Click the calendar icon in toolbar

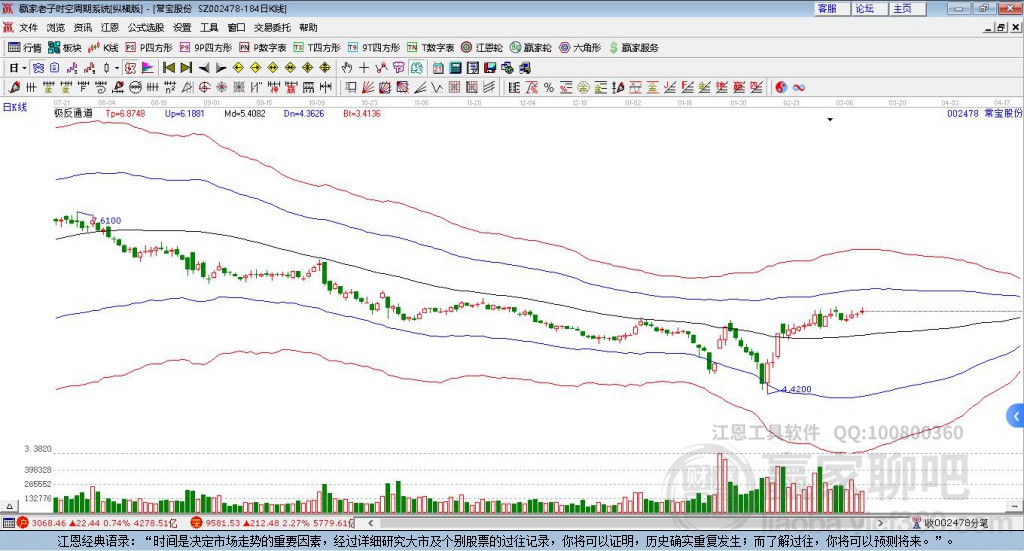pos(438,68)
